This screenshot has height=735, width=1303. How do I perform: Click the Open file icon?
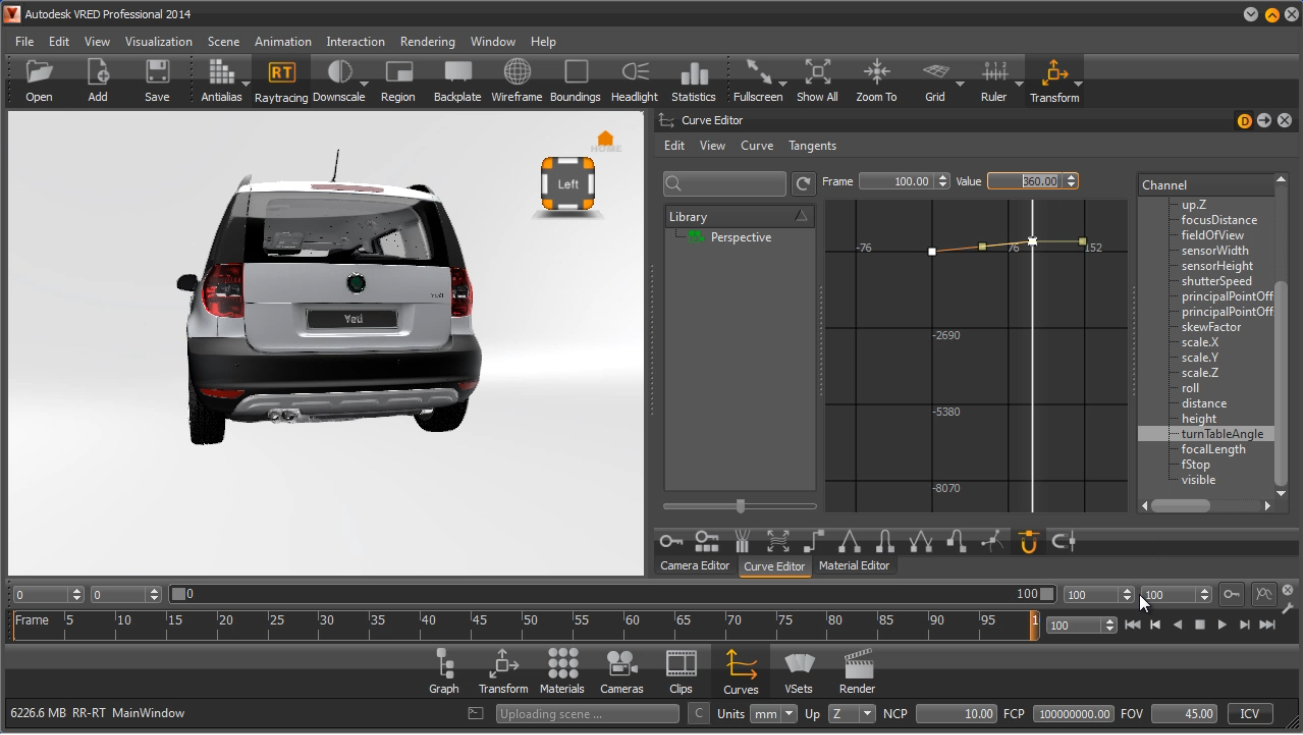tap(39, 73)
